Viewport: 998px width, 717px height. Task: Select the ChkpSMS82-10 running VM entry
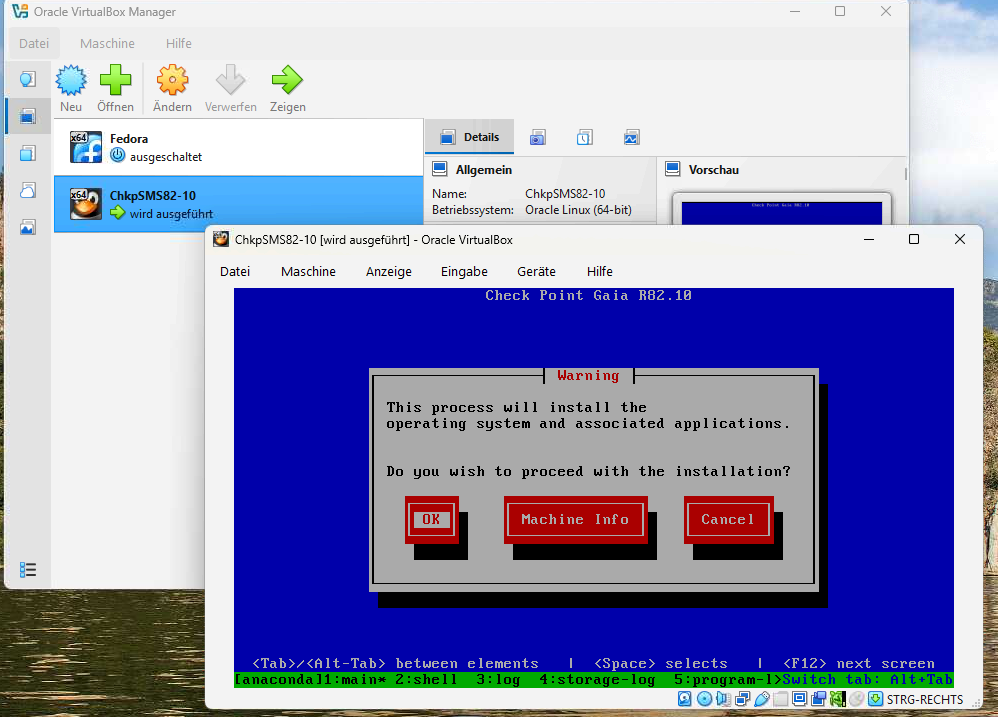tap(239, 204)
